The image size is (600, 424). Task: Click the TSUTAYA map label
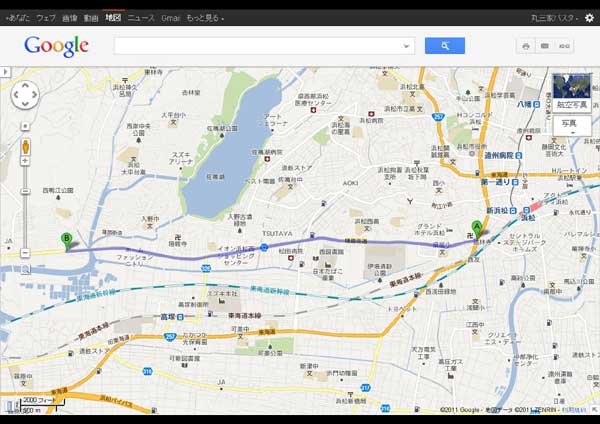tap(277, 233)
